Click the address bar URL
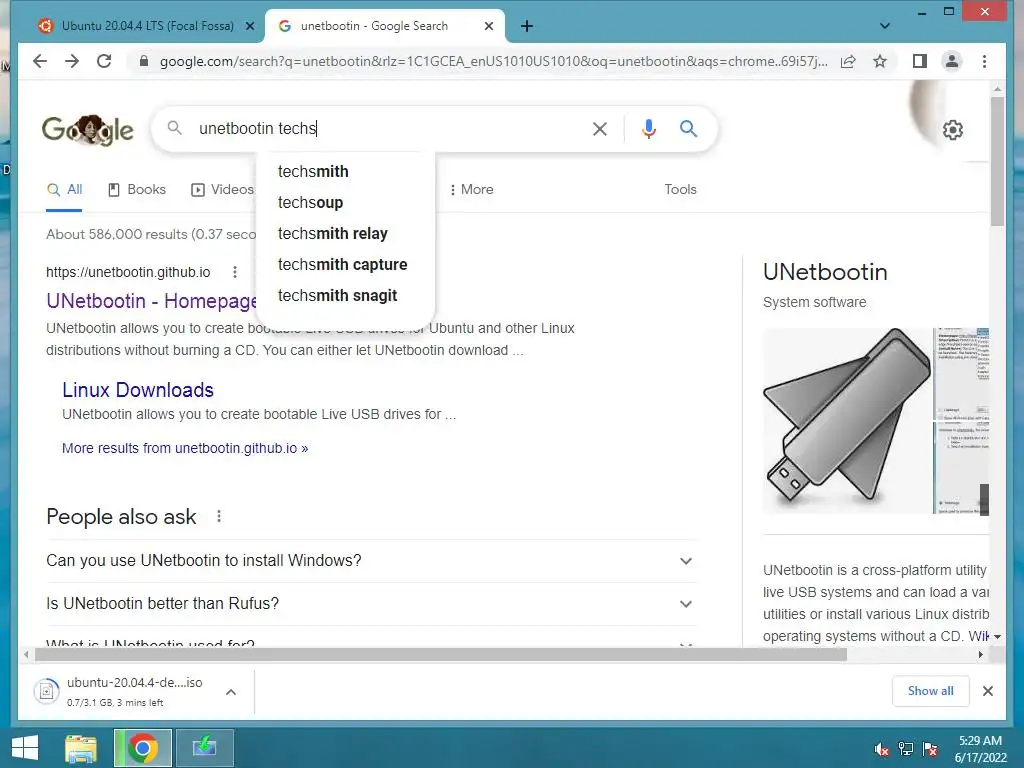The height and width of the screenshot is (768, 1024). (x=493, y=61)
